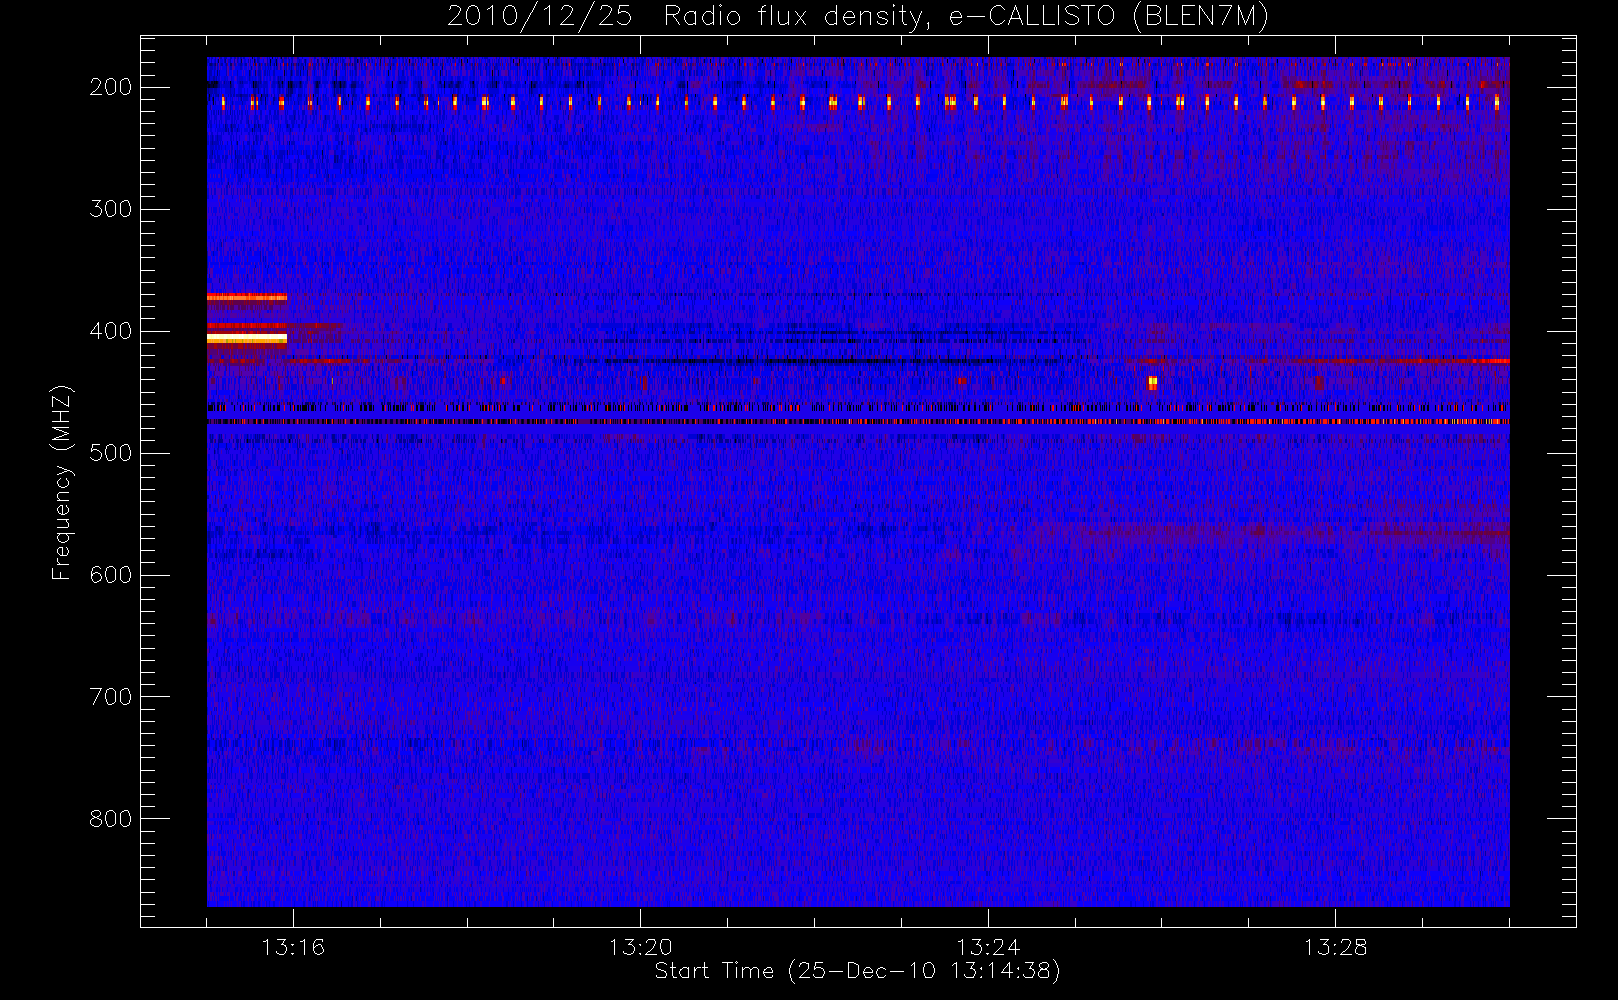Click the 700 frequency tick label

pyautogui.click(x=111, y=697)
